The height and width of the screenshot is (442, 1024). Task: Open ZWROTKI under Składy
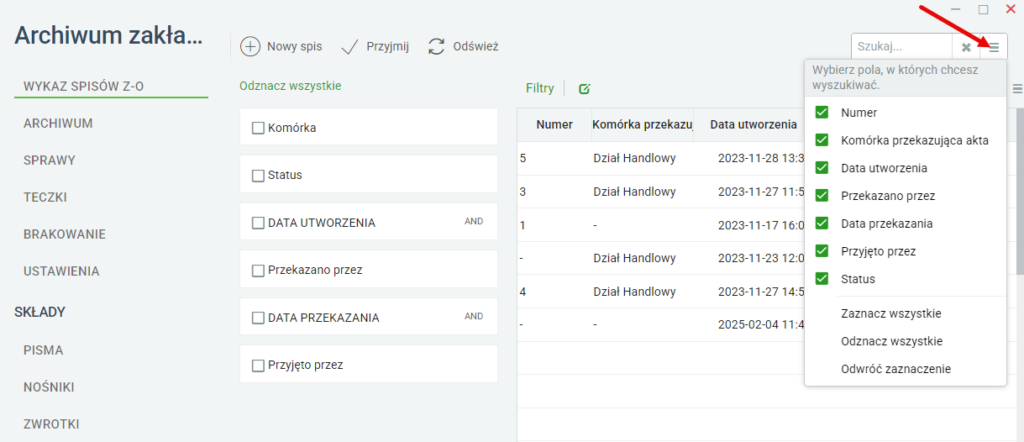click(52, 424)
